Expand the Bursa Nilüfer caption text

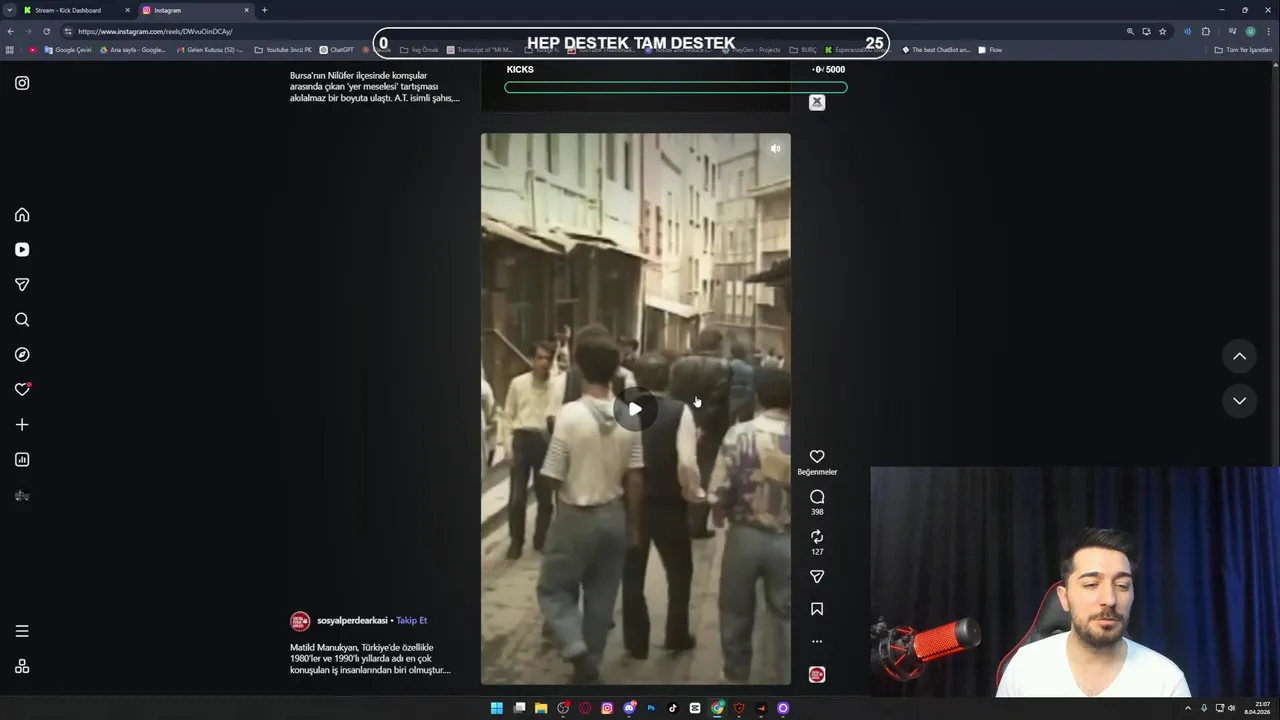pyautogui.click(x=375, y=87)
